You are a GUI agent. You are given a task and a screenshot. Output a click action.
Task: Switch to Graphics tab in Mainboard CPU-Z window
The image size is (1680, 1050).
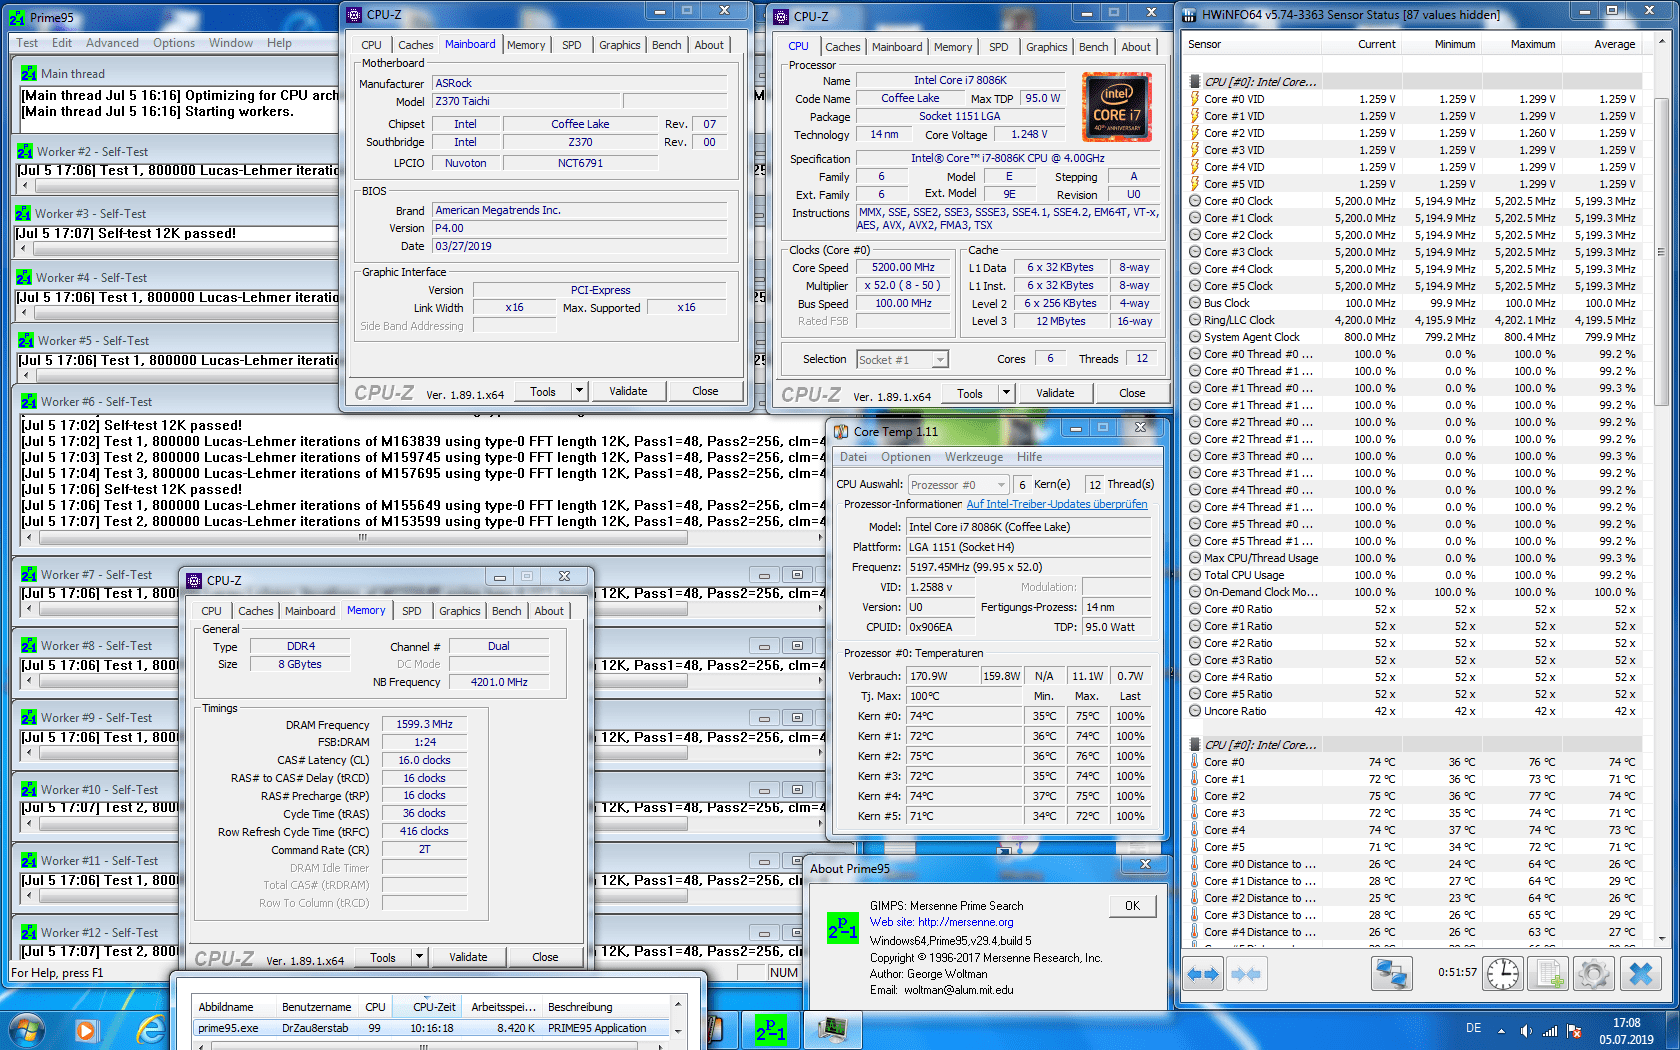[x=619, y=45]
